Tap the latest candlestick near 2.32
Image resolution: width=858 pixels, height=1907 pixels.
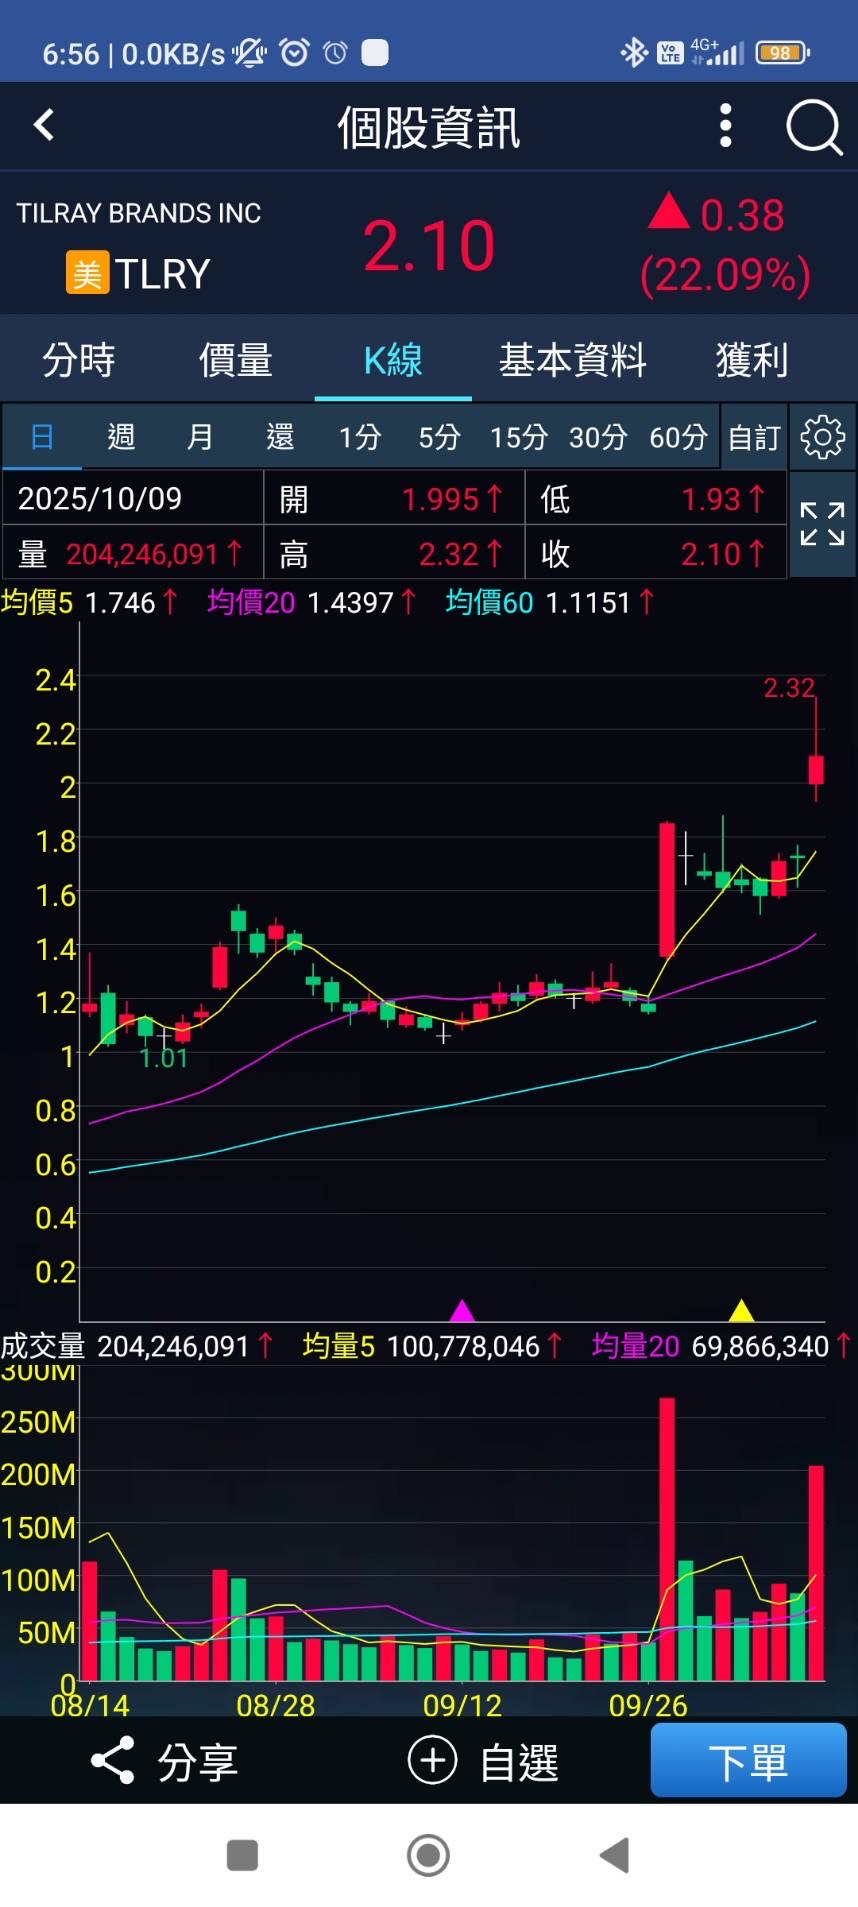pyautogui.click(x=816, y=769)
